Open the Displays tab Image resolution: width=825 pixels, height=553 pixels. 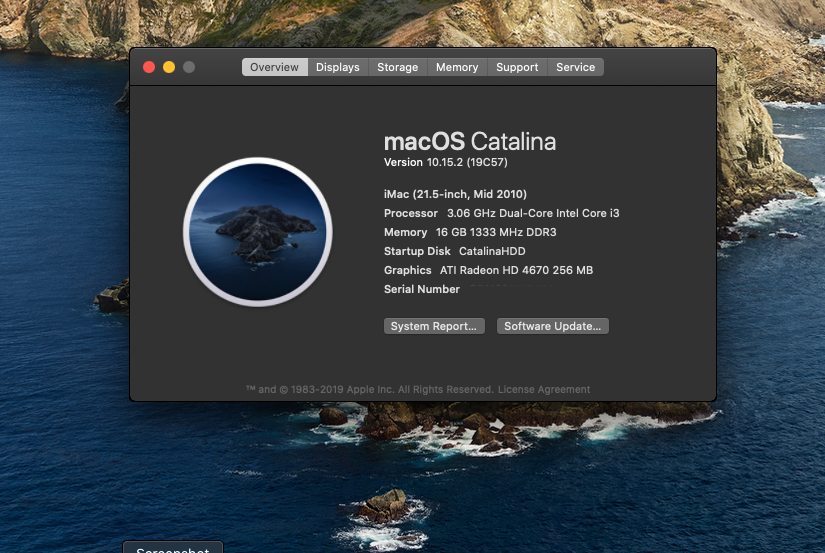point(338,67)
